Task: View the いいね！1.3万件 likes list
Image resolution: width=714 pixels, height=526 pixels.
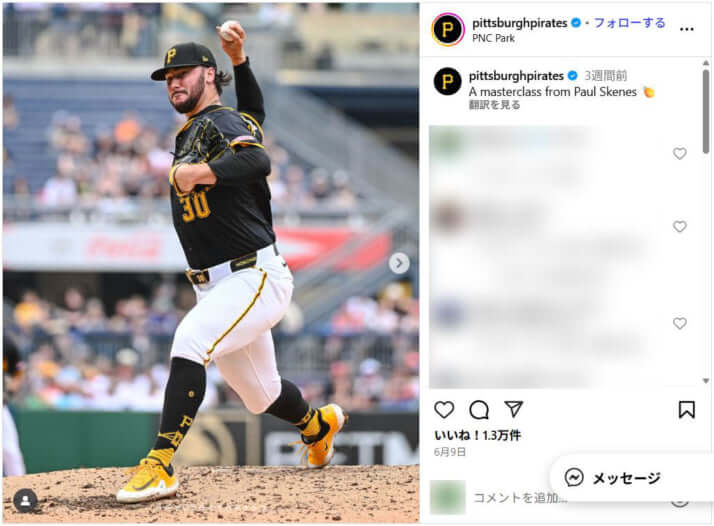Action: [477, 435]
